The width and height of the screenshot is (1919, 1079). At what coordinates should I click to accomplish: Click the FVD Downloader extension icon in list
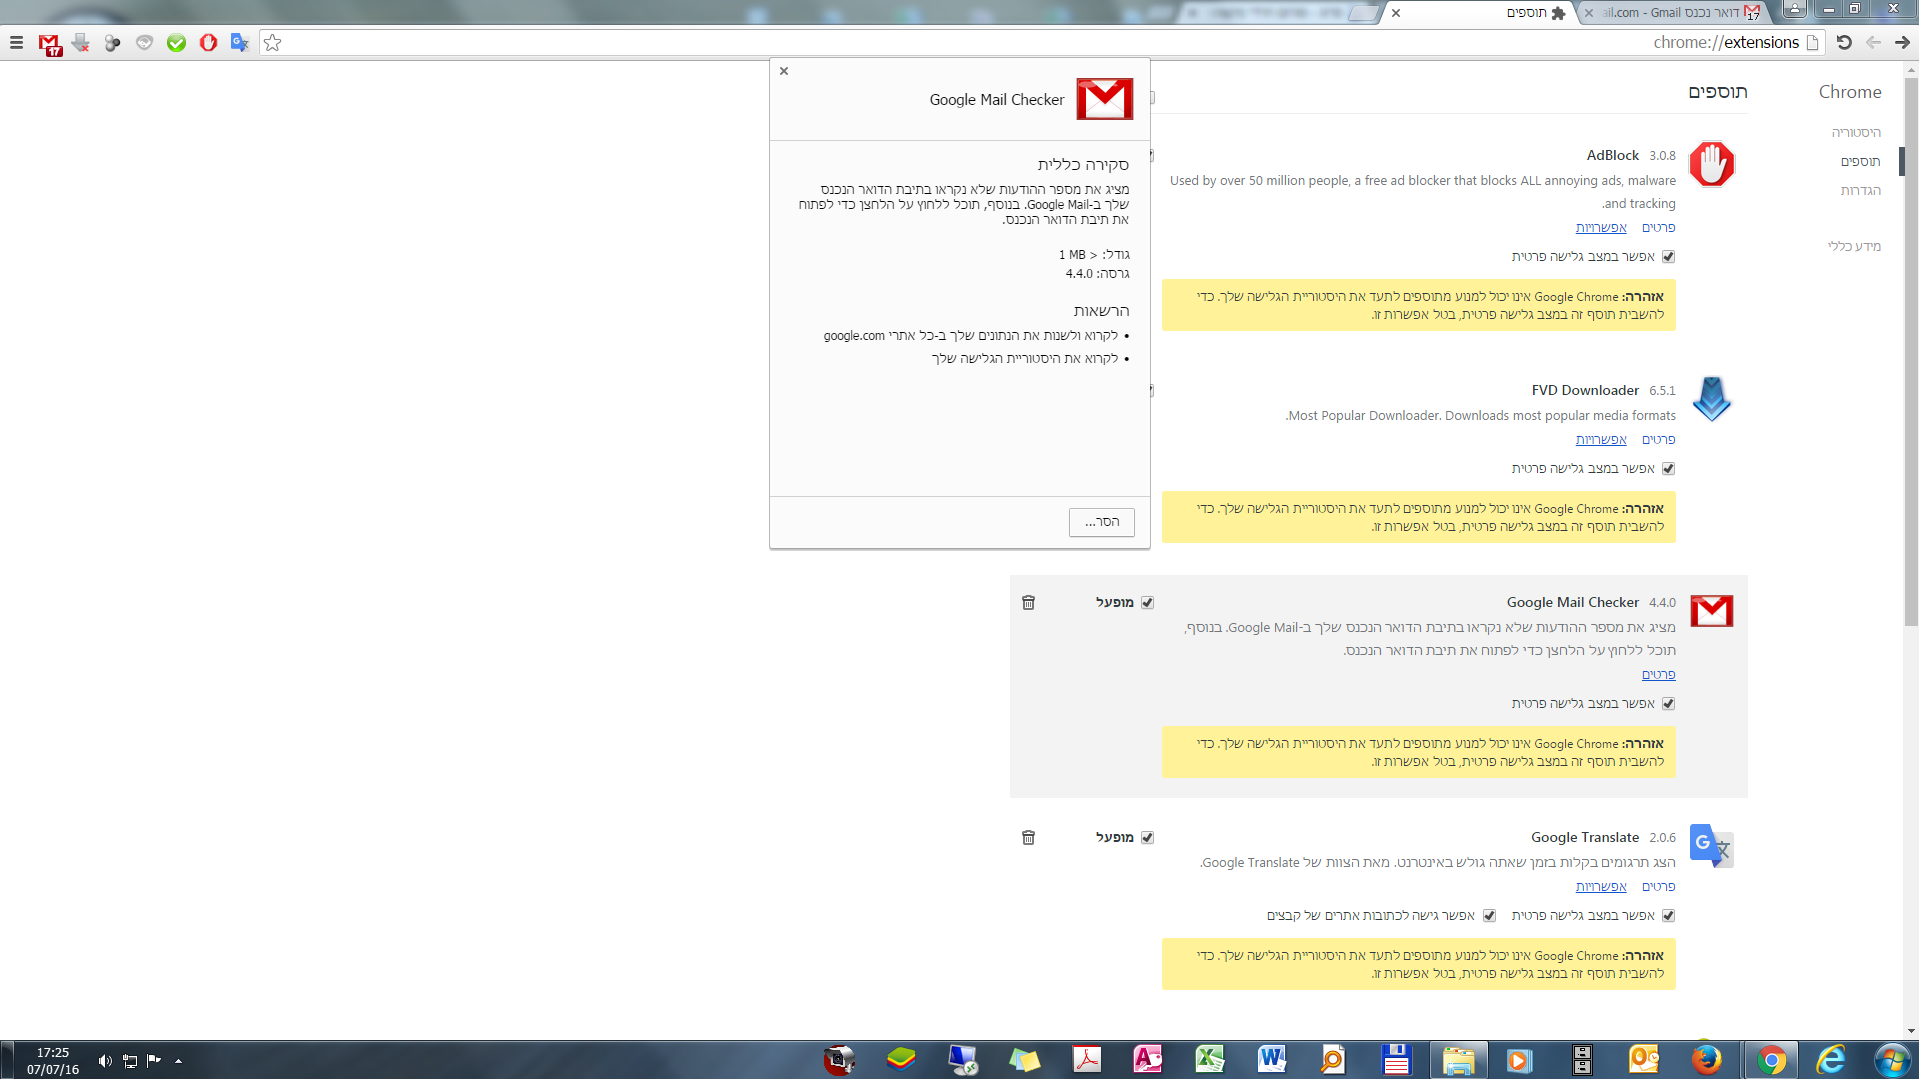[1711, 399]
